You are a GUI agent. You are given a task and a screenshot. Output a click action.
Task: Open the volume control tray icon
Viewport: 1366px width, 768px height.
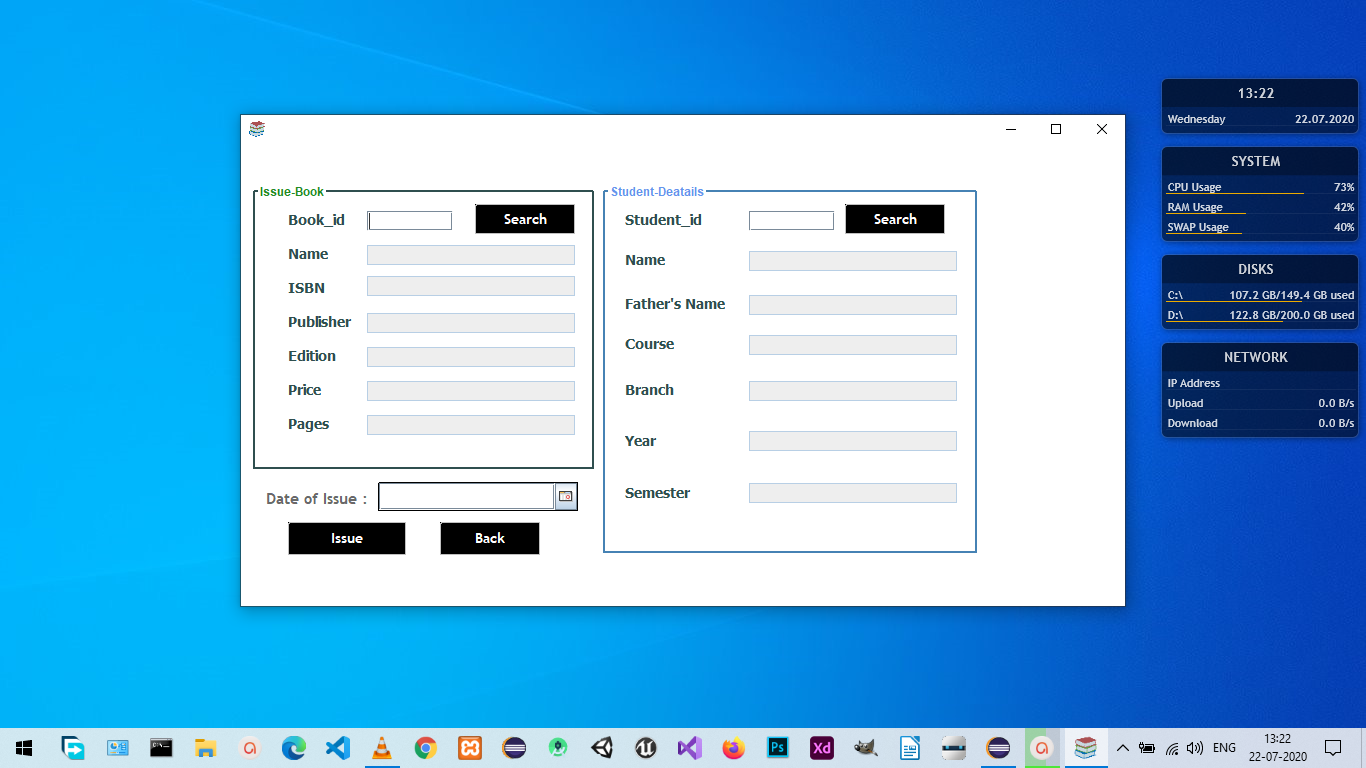pos(1195,748)
